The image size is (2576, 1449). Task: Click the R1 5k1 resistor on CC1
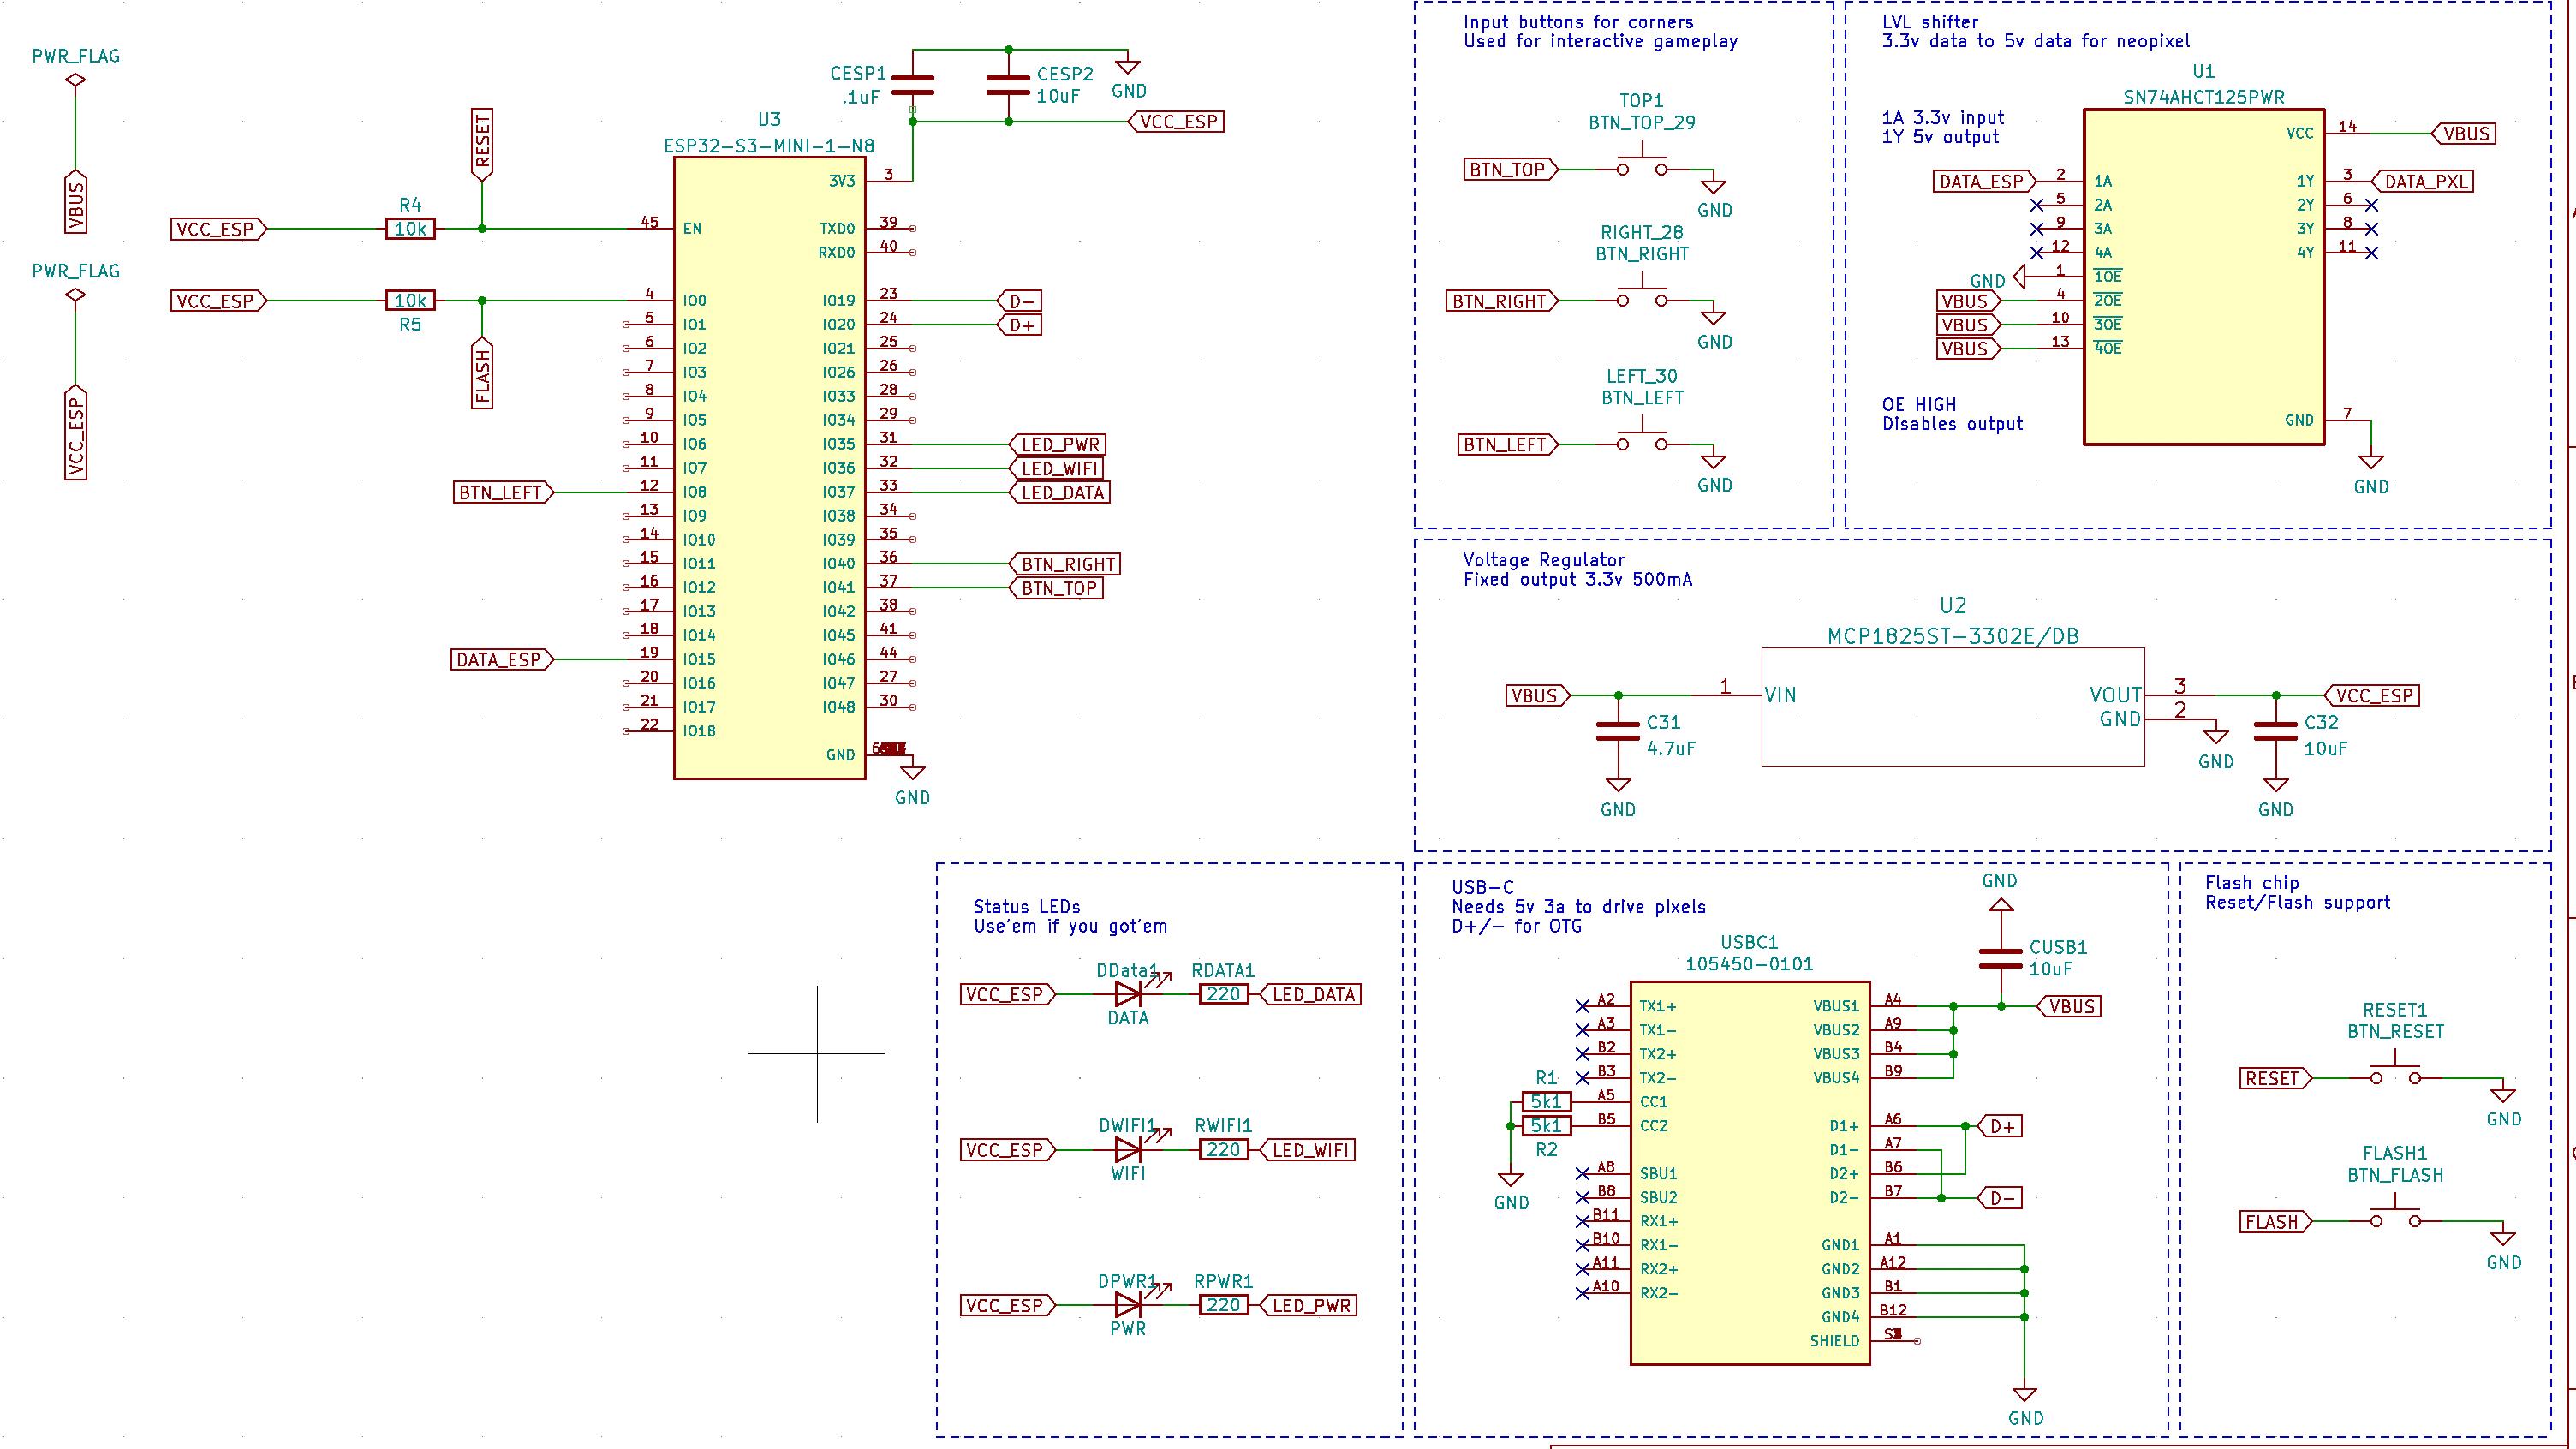(1546, 1102)
